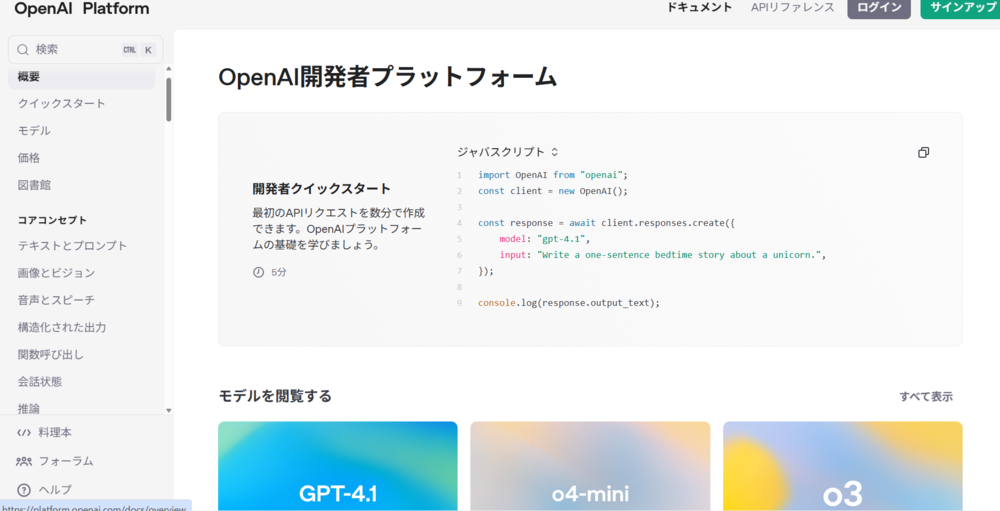Open the 料理本 link
This screenshot has width=1000, height=511.
(x=55, y=433)
